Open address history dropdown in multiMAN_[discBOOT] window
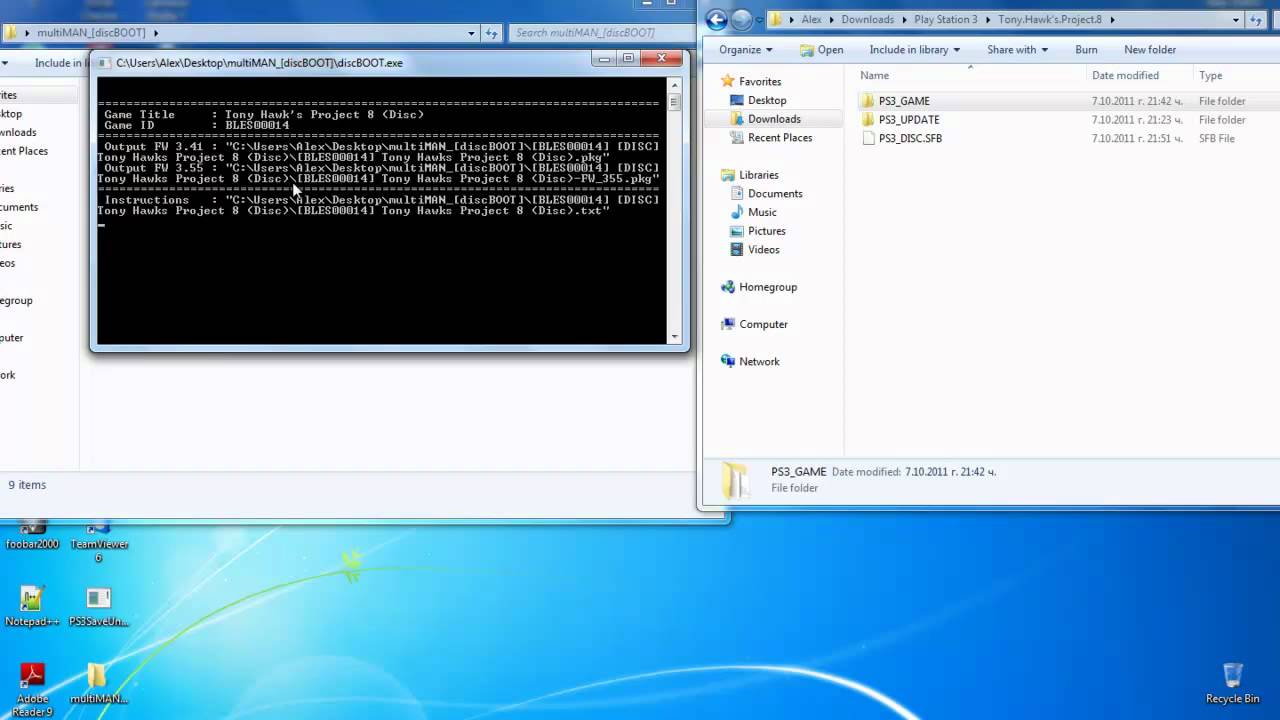The height and width of the screenshot is (720, 1280). [x=471, y=33]
